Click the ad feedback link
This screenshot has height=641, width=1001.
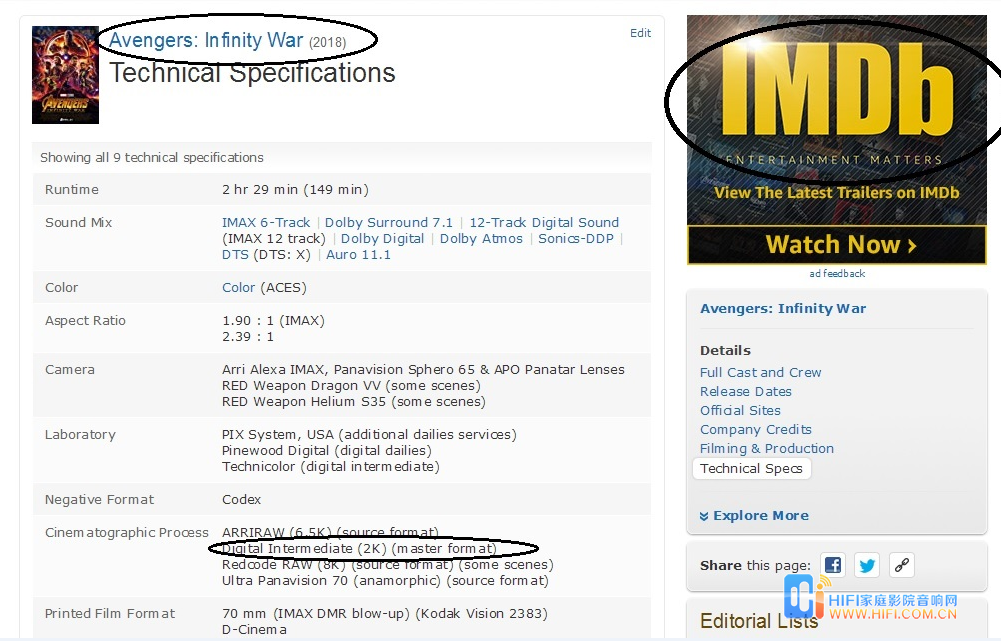(837, 274)
